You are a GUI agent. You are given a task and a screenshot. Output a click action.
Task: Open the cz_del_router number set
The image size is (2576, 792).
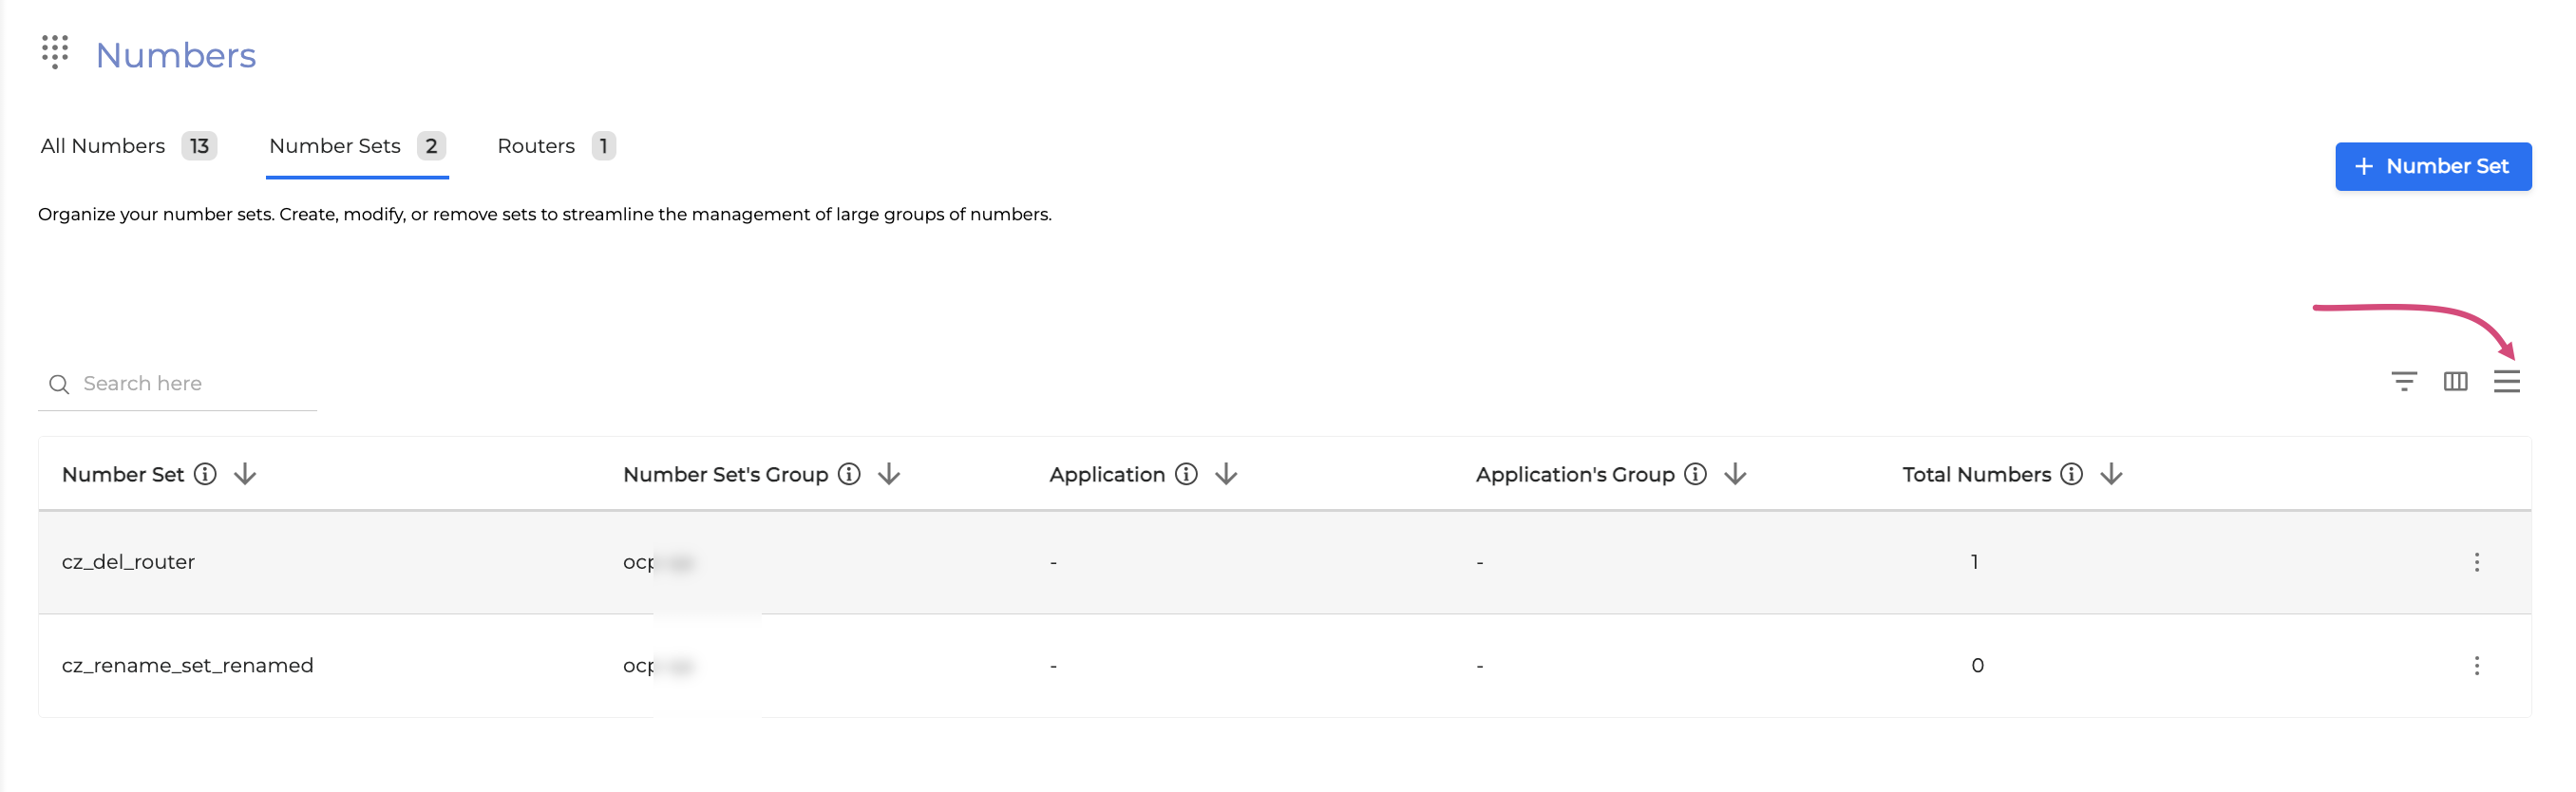(128, 562)
